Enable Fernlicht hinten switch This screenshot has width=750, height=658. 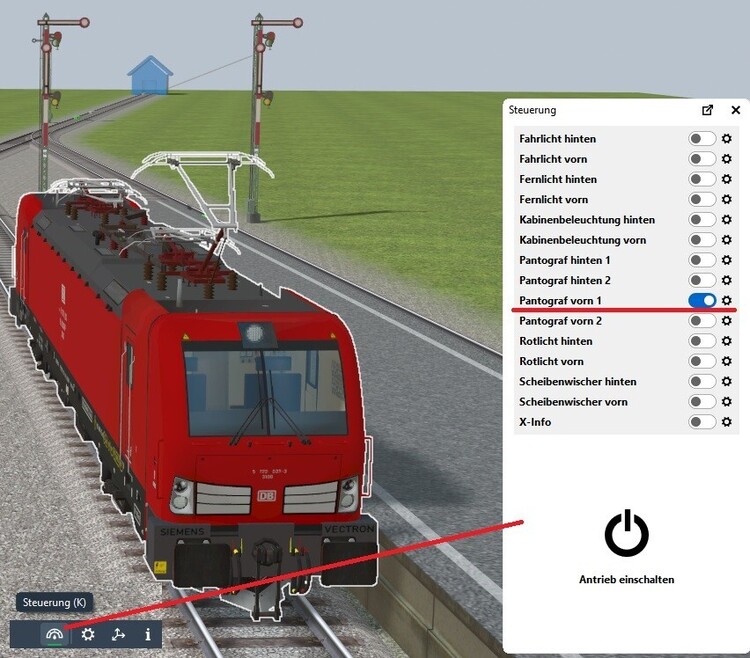pyautogui.click(x=702, y=179)
